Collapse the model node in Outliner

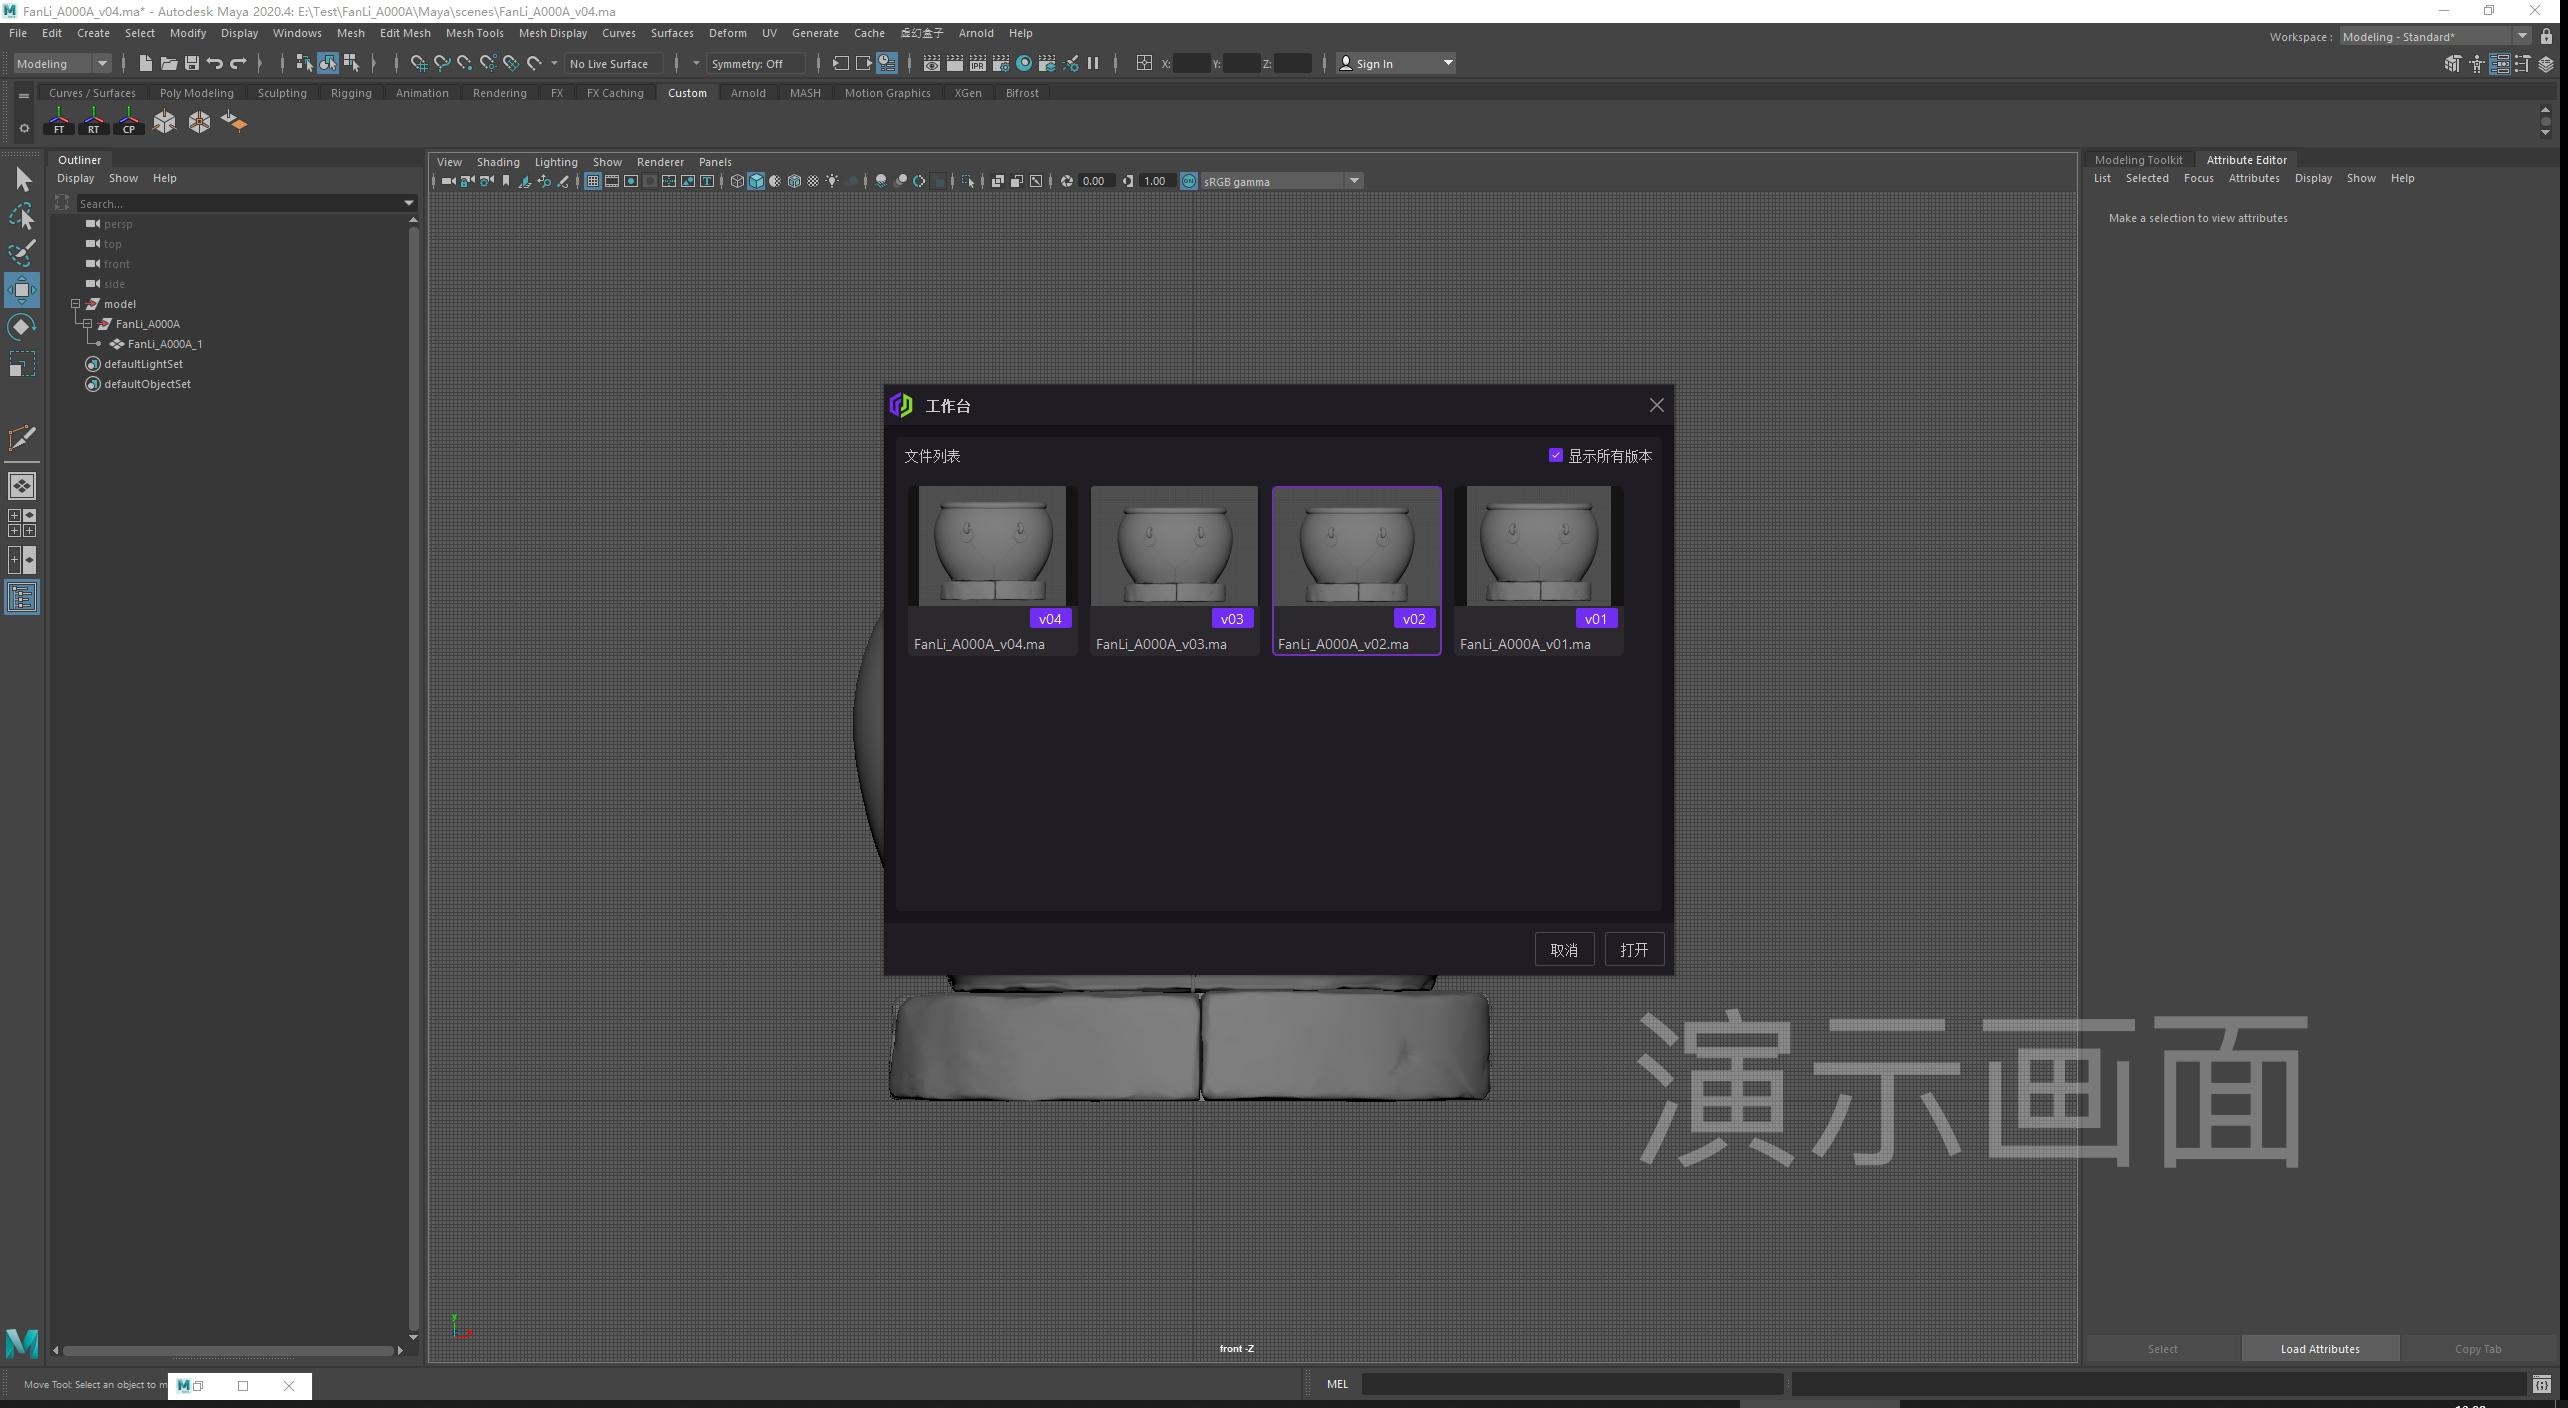click(x=75, y=304)
